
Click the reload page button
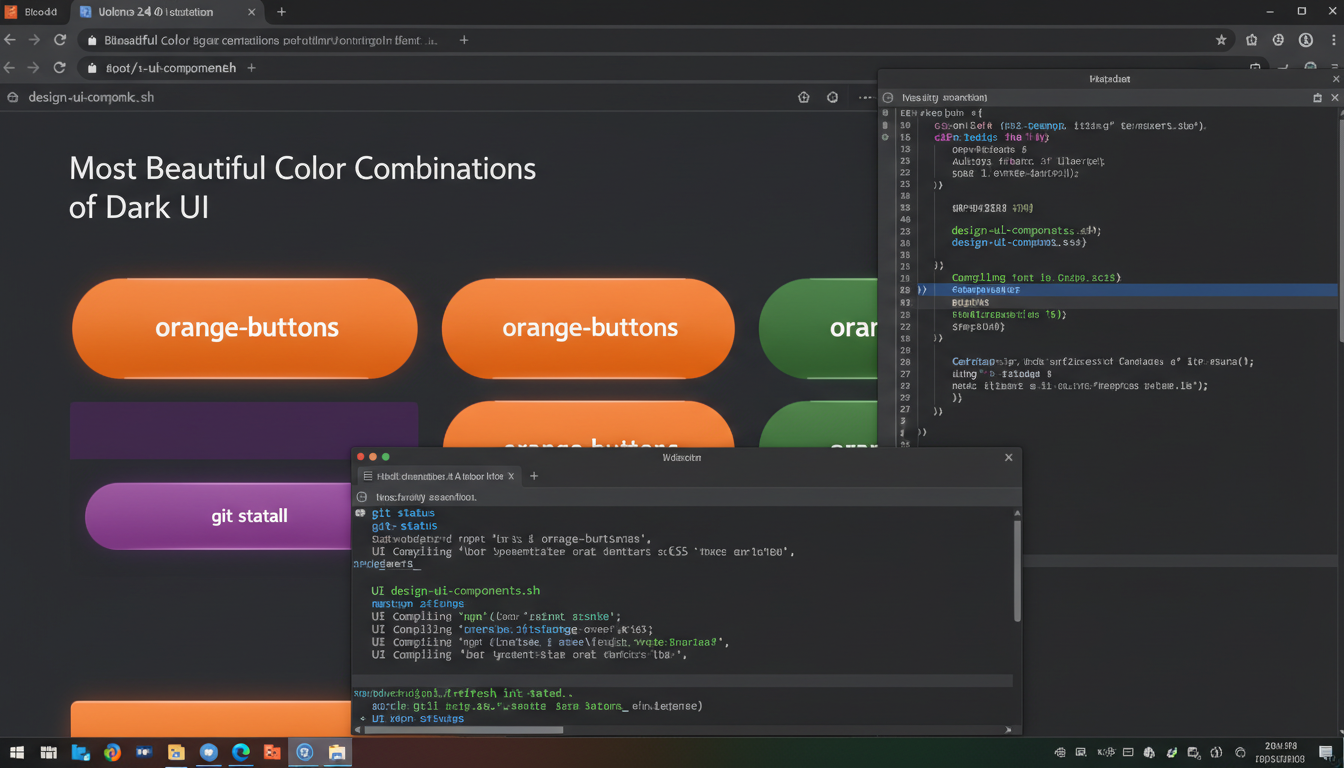click(60, 40)
